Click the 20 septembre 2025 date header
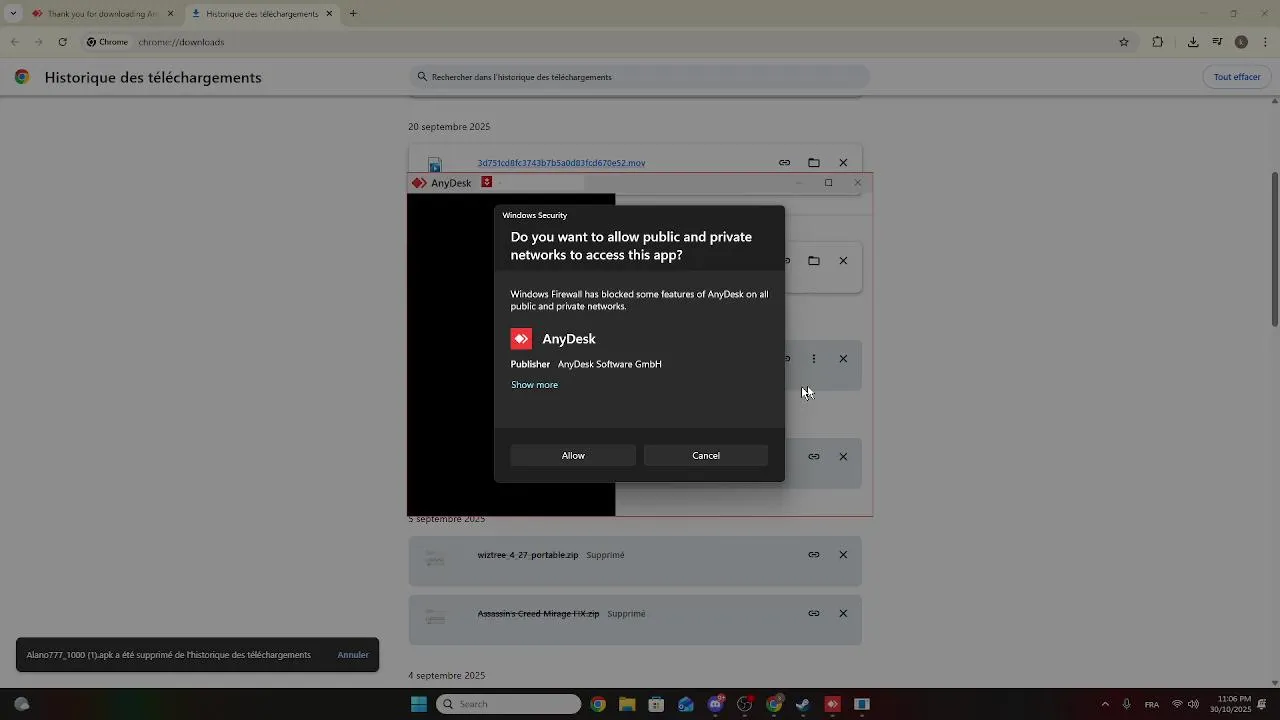The width and height of the screenshot is (1280, 720). (449, 127)
